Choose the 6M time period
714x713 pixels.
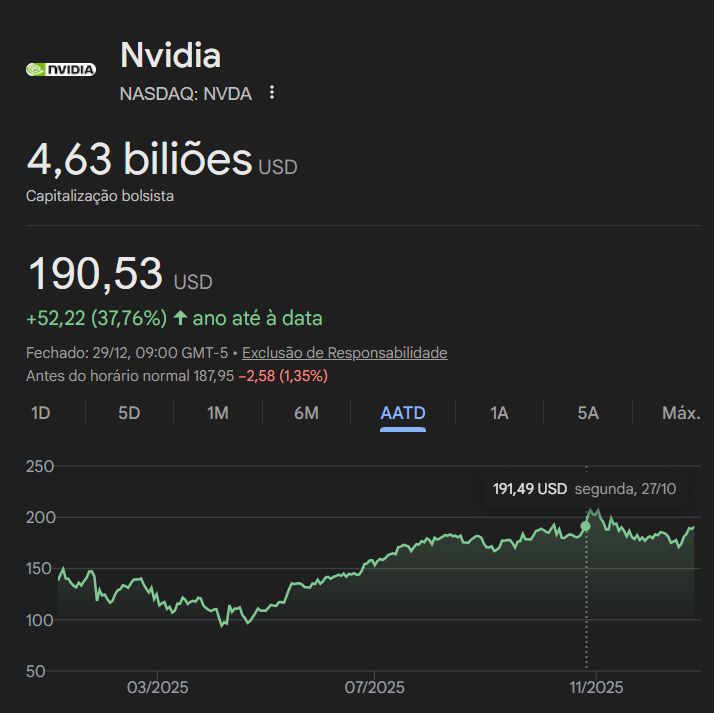pos(306,413)
